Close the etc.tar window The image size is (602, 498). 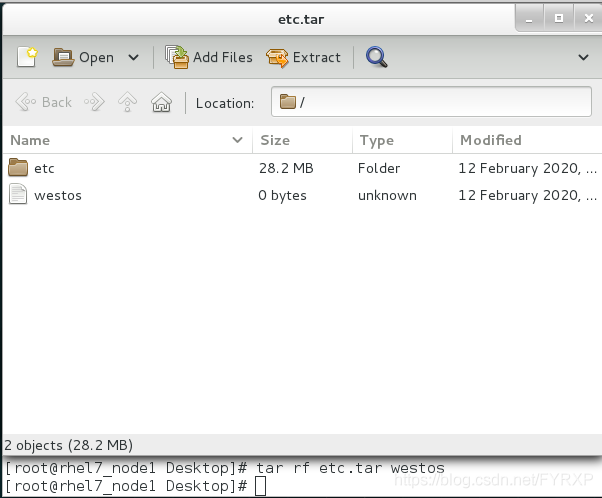coord(588,18)
